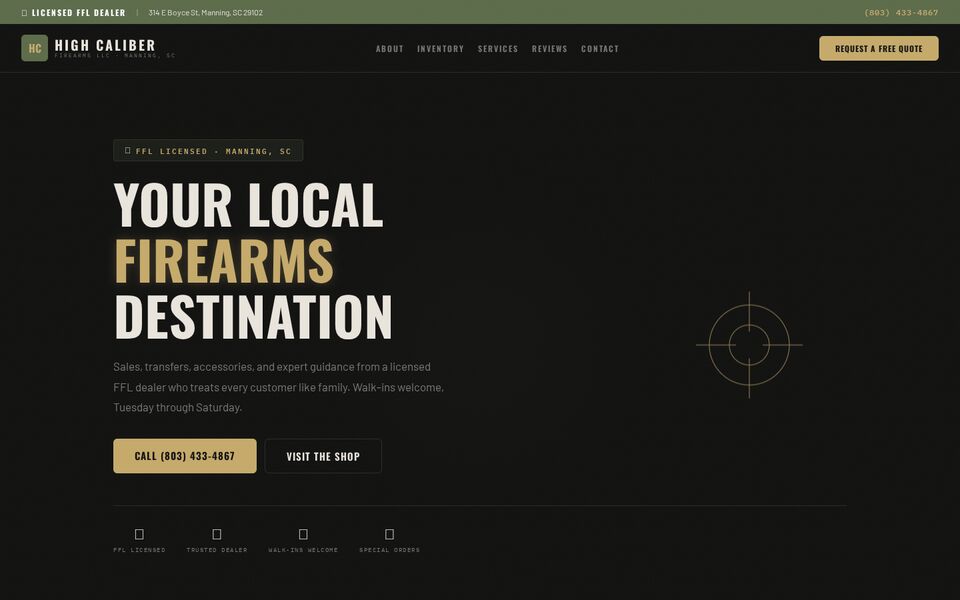The height and width of the screenshot is (600, 960).
Task: Click the top bar phone number (803) 433-4867
Action: point(901,12)
